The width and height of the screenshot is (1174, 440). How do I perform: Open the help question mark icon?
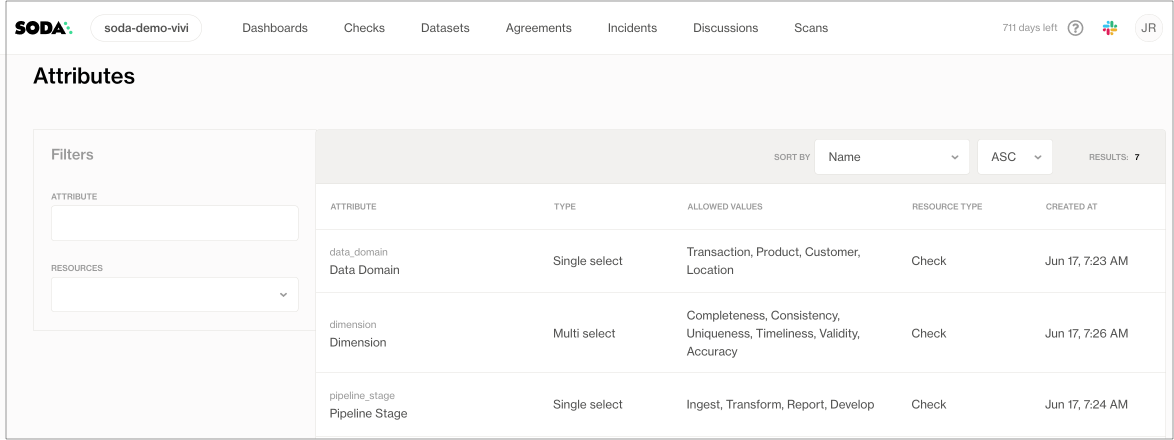click(x=1075, y=28)
